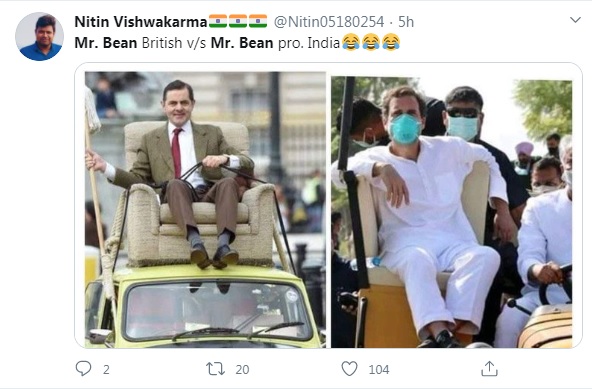Click the first Indian flag emoji
The height and width of the screenshot is (389, 592).
coord(218,21)
